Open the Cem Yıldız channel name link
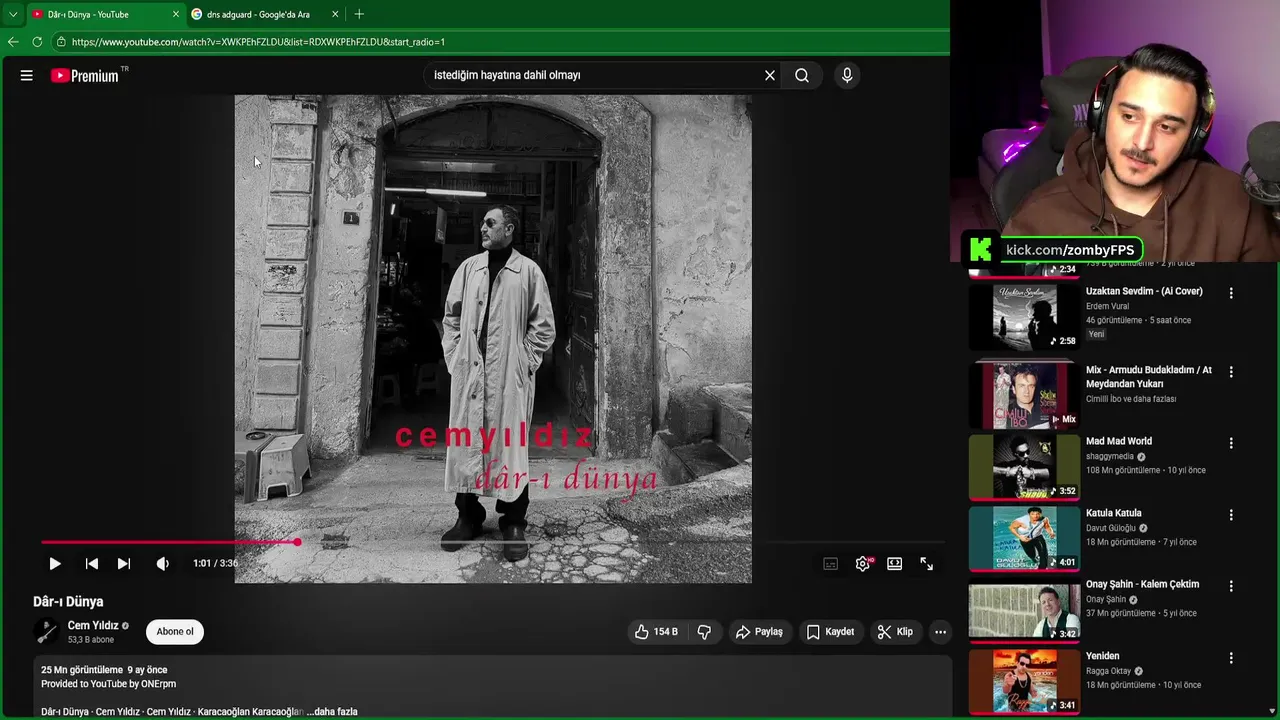 [x=93, y=626]
